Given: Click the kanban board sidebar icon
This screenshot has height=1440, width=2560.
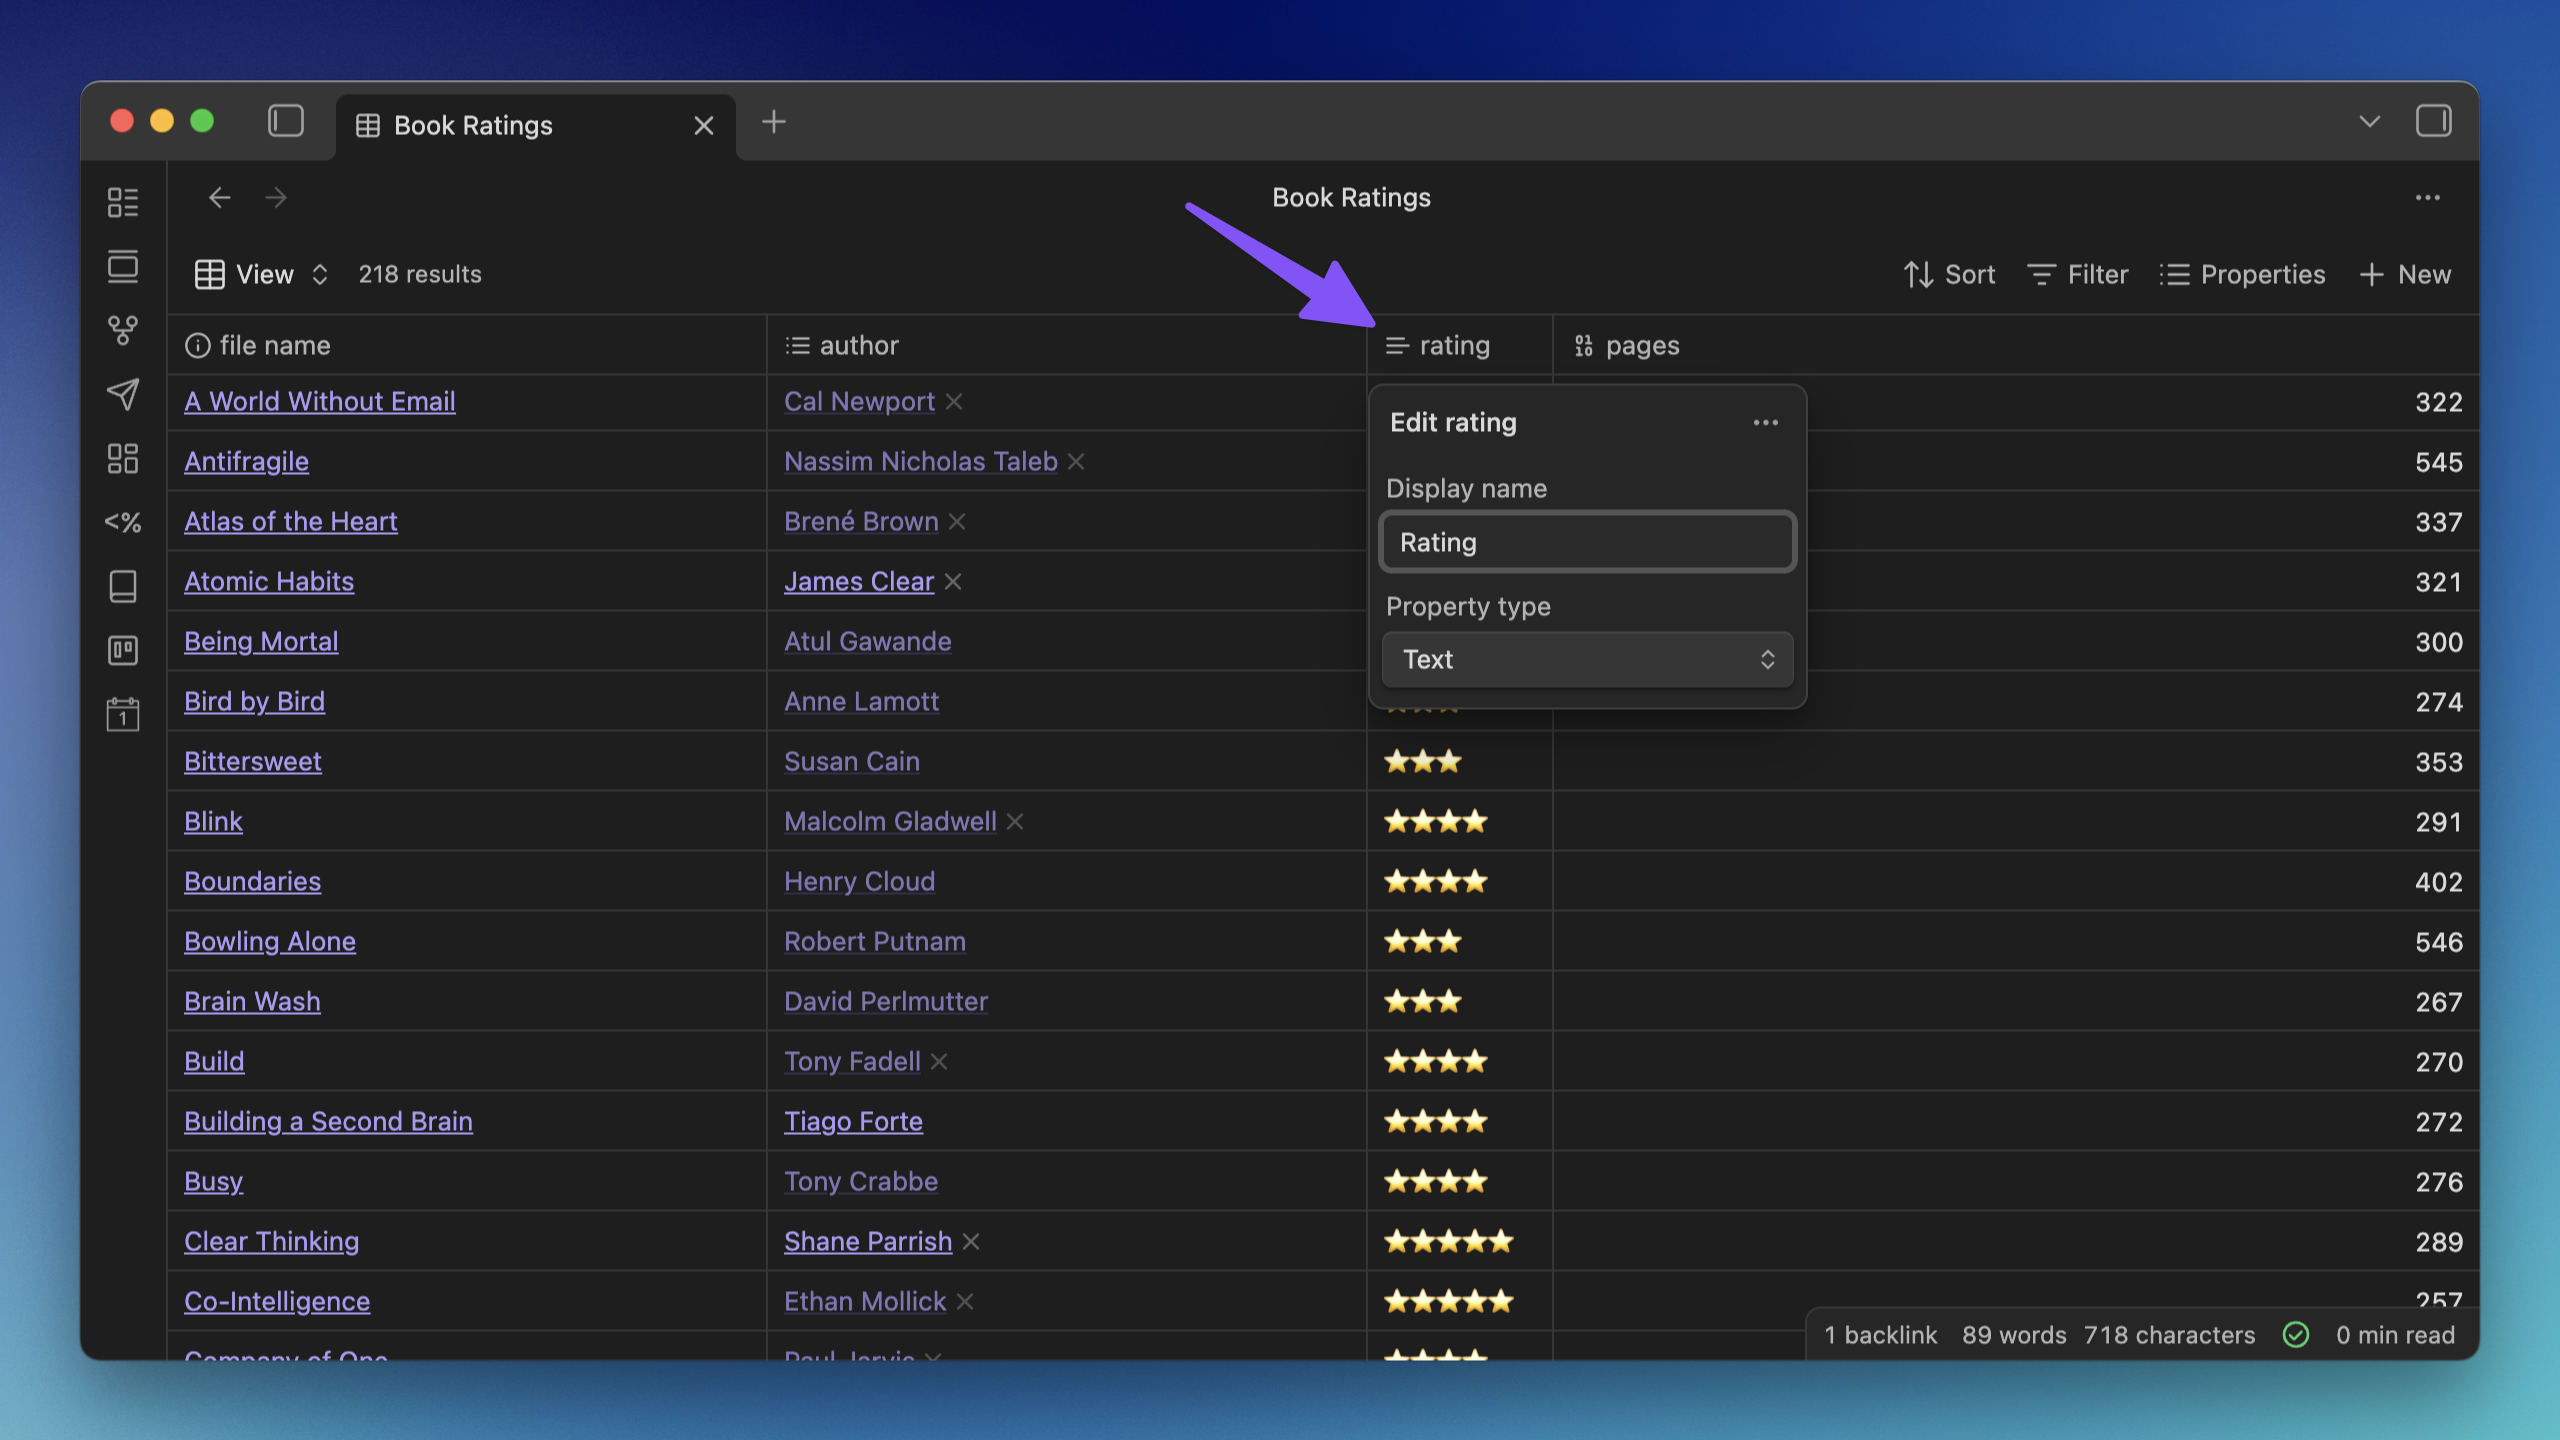Looking at the screenshot, I should point(123,650).
